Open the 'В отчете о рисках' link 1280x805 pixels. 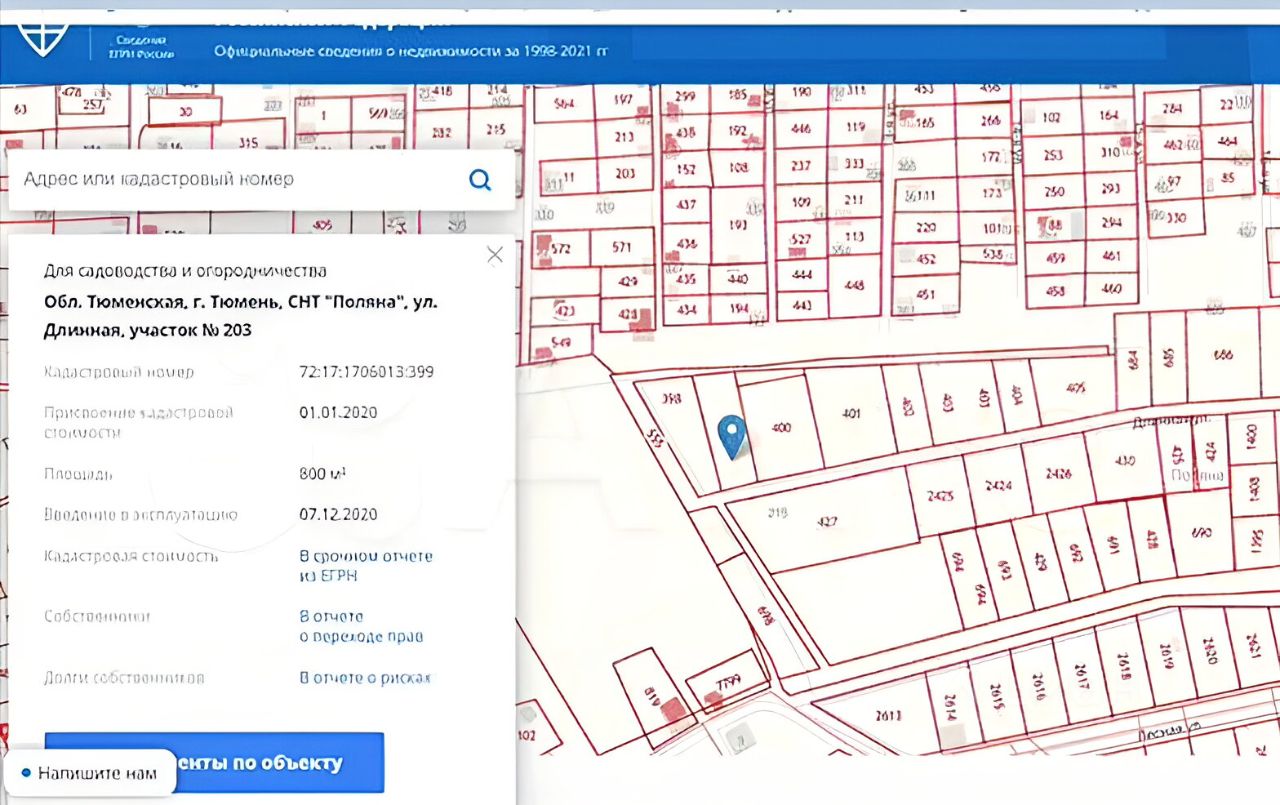(x=365, y=678)
